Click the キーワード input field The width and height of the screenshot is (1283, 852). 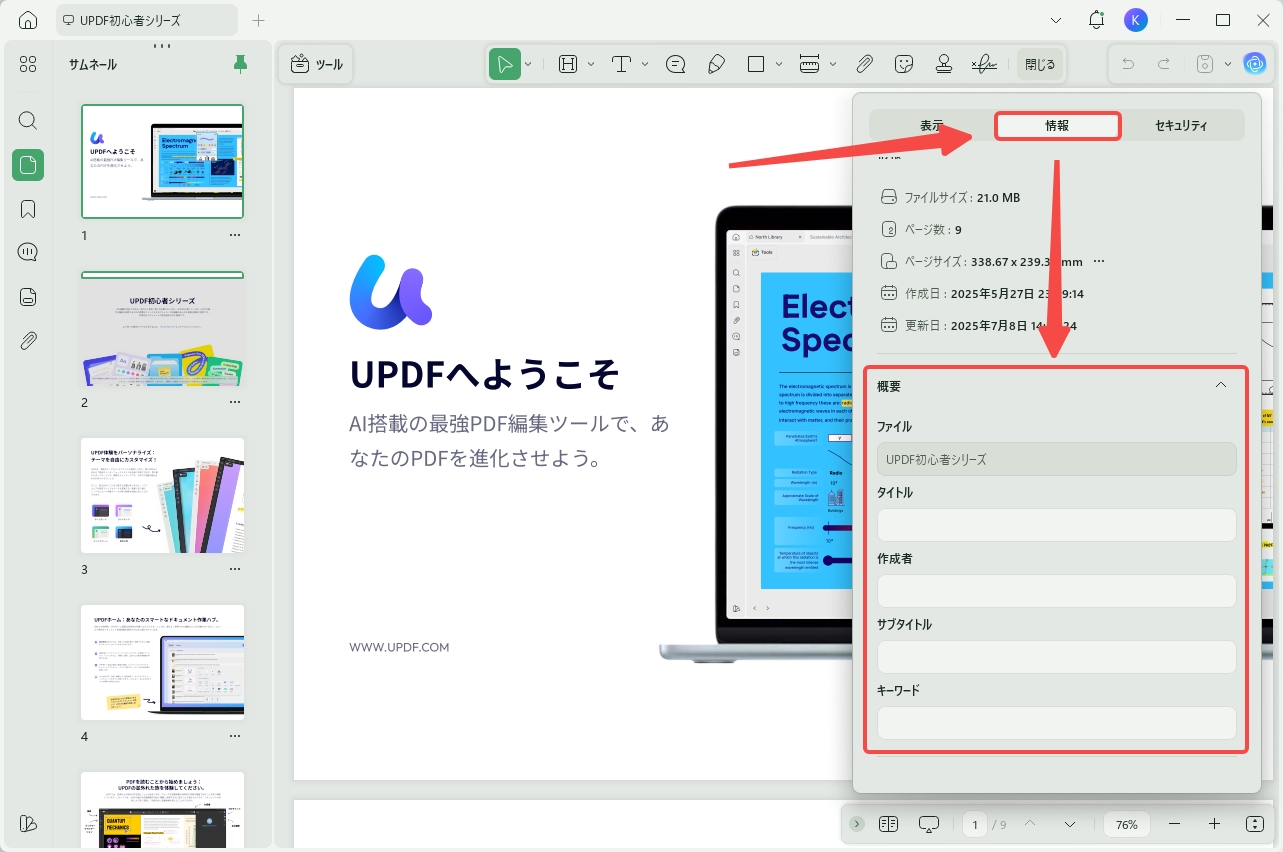point(1056,723)
